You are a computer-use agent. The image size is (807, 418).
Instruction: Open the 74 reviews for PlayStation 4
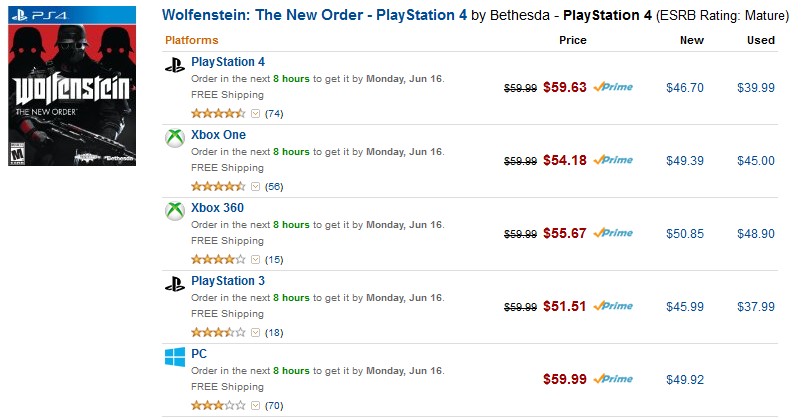coord(274,114)
